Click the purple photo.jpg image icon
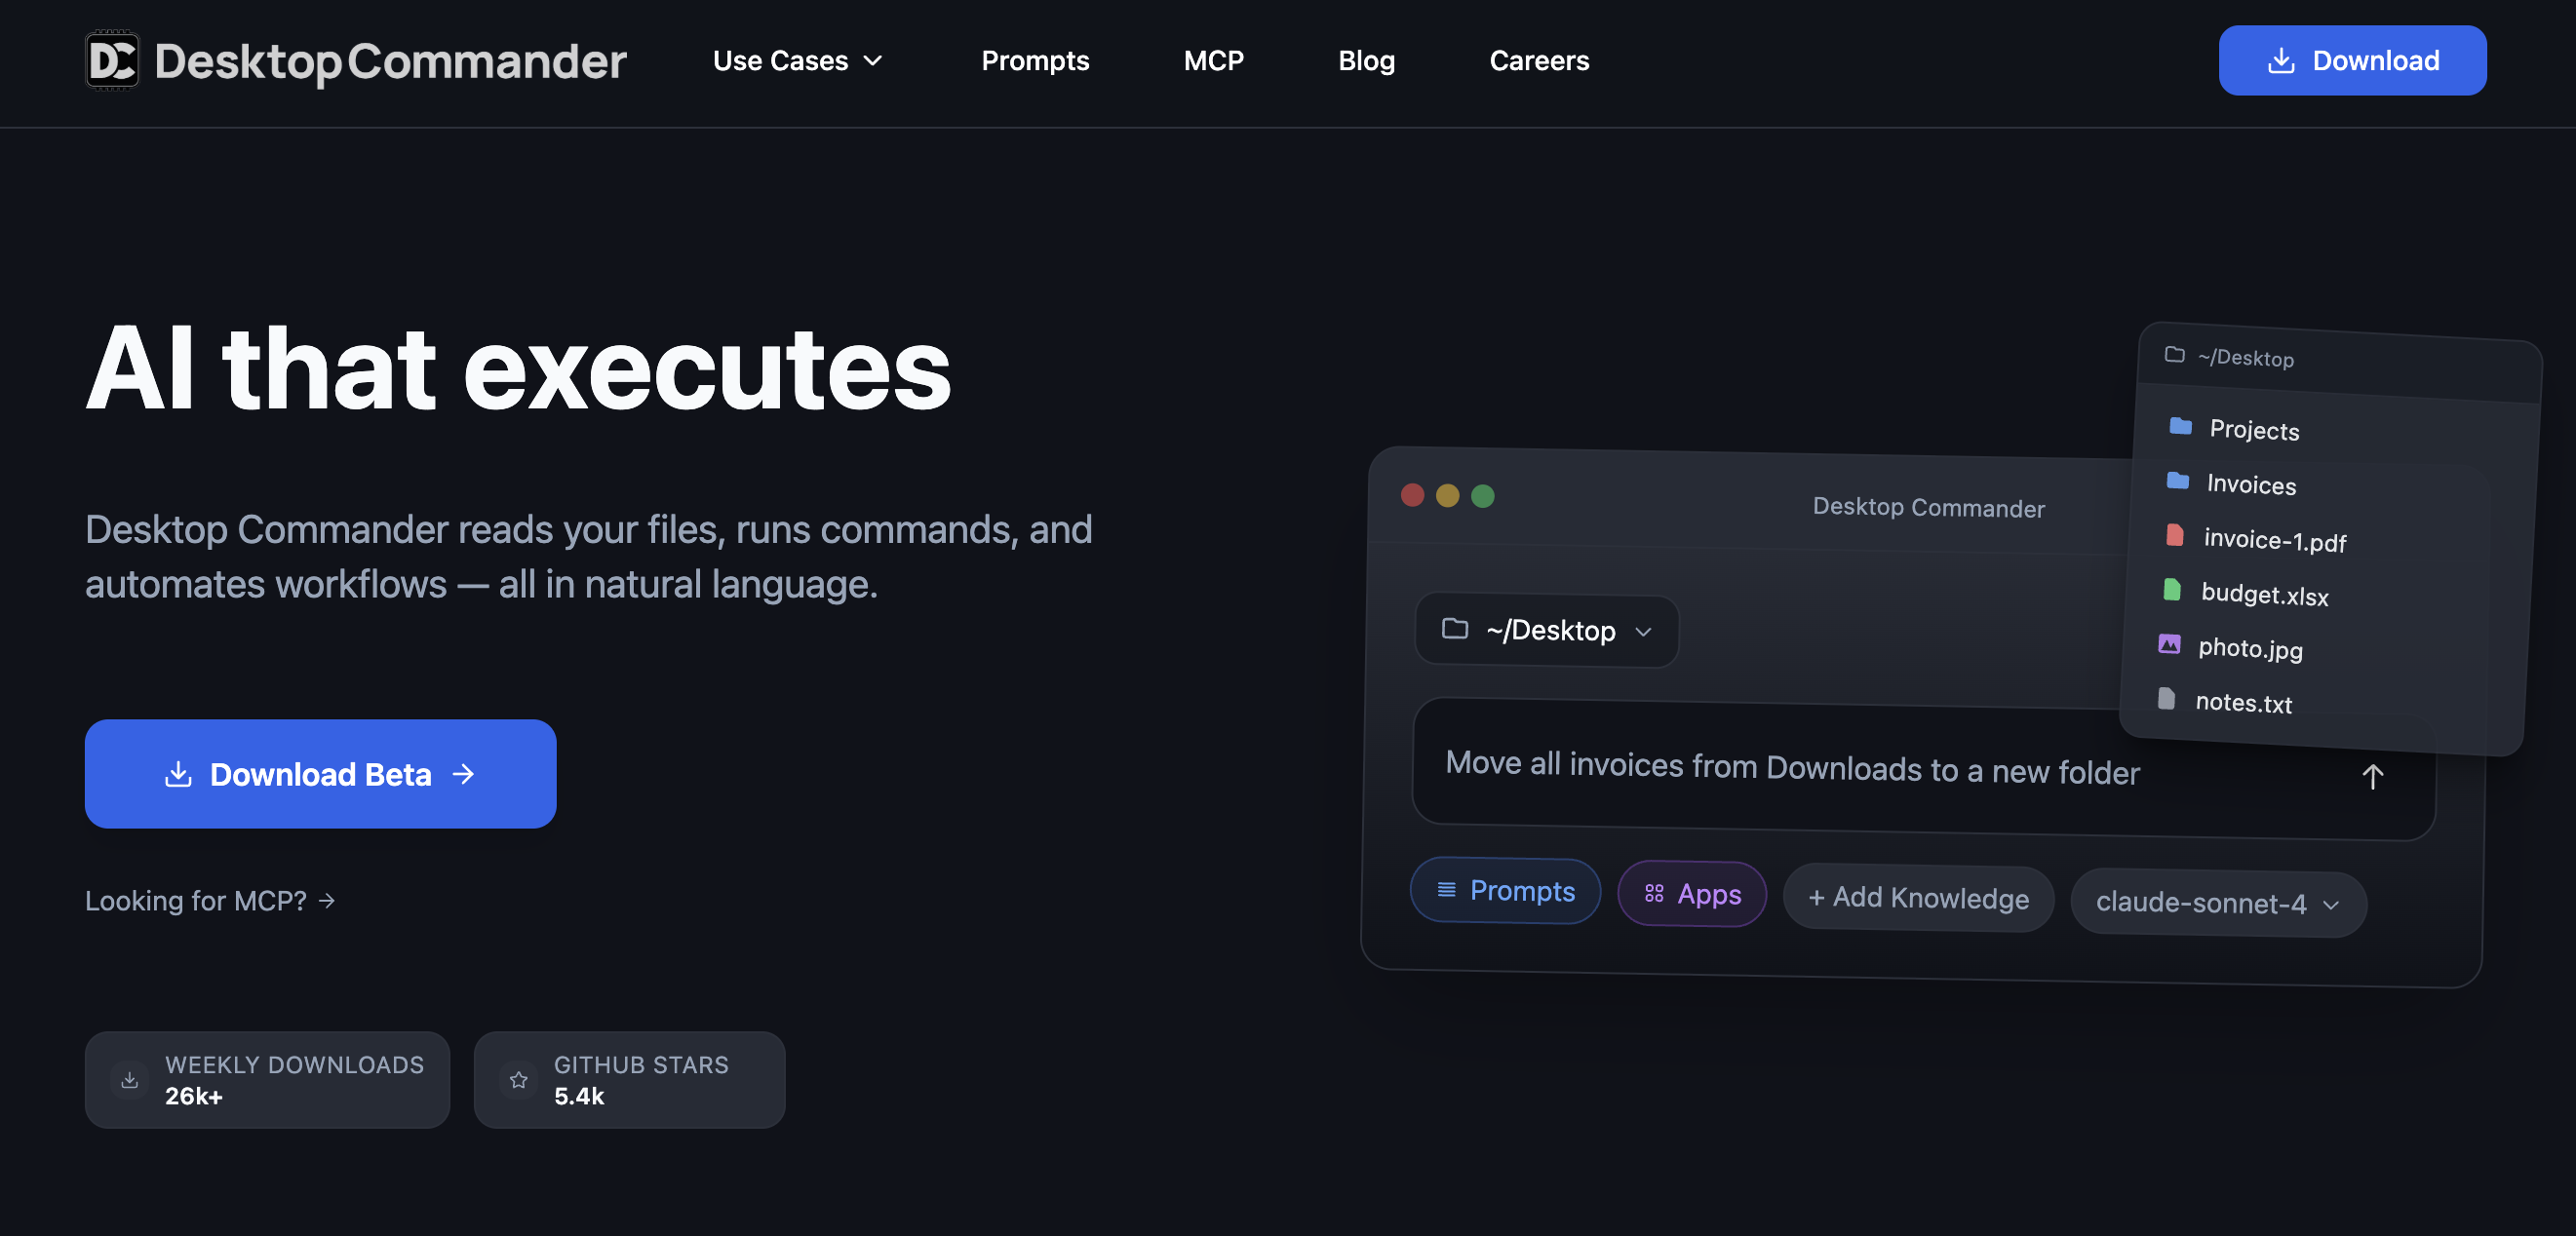Screen dimensions: 2576x1236 (x=2168, y=644)
